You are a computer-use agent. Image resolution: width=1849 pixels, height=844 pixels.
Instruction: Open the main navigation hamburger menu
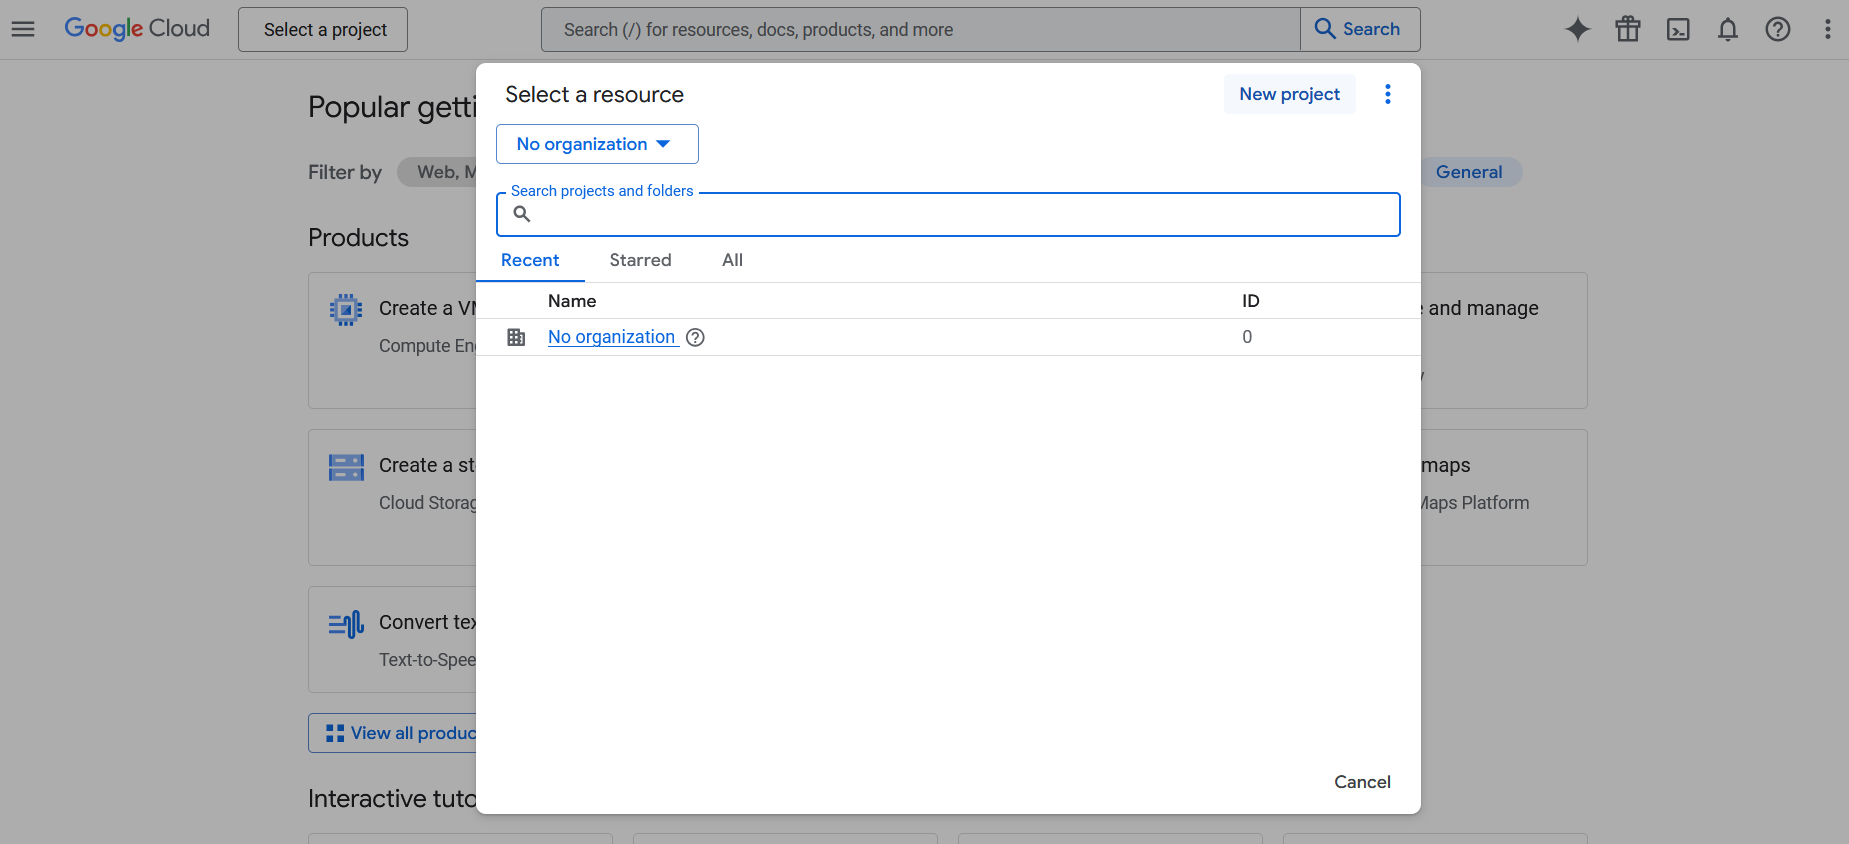click(x=23, y=29)
